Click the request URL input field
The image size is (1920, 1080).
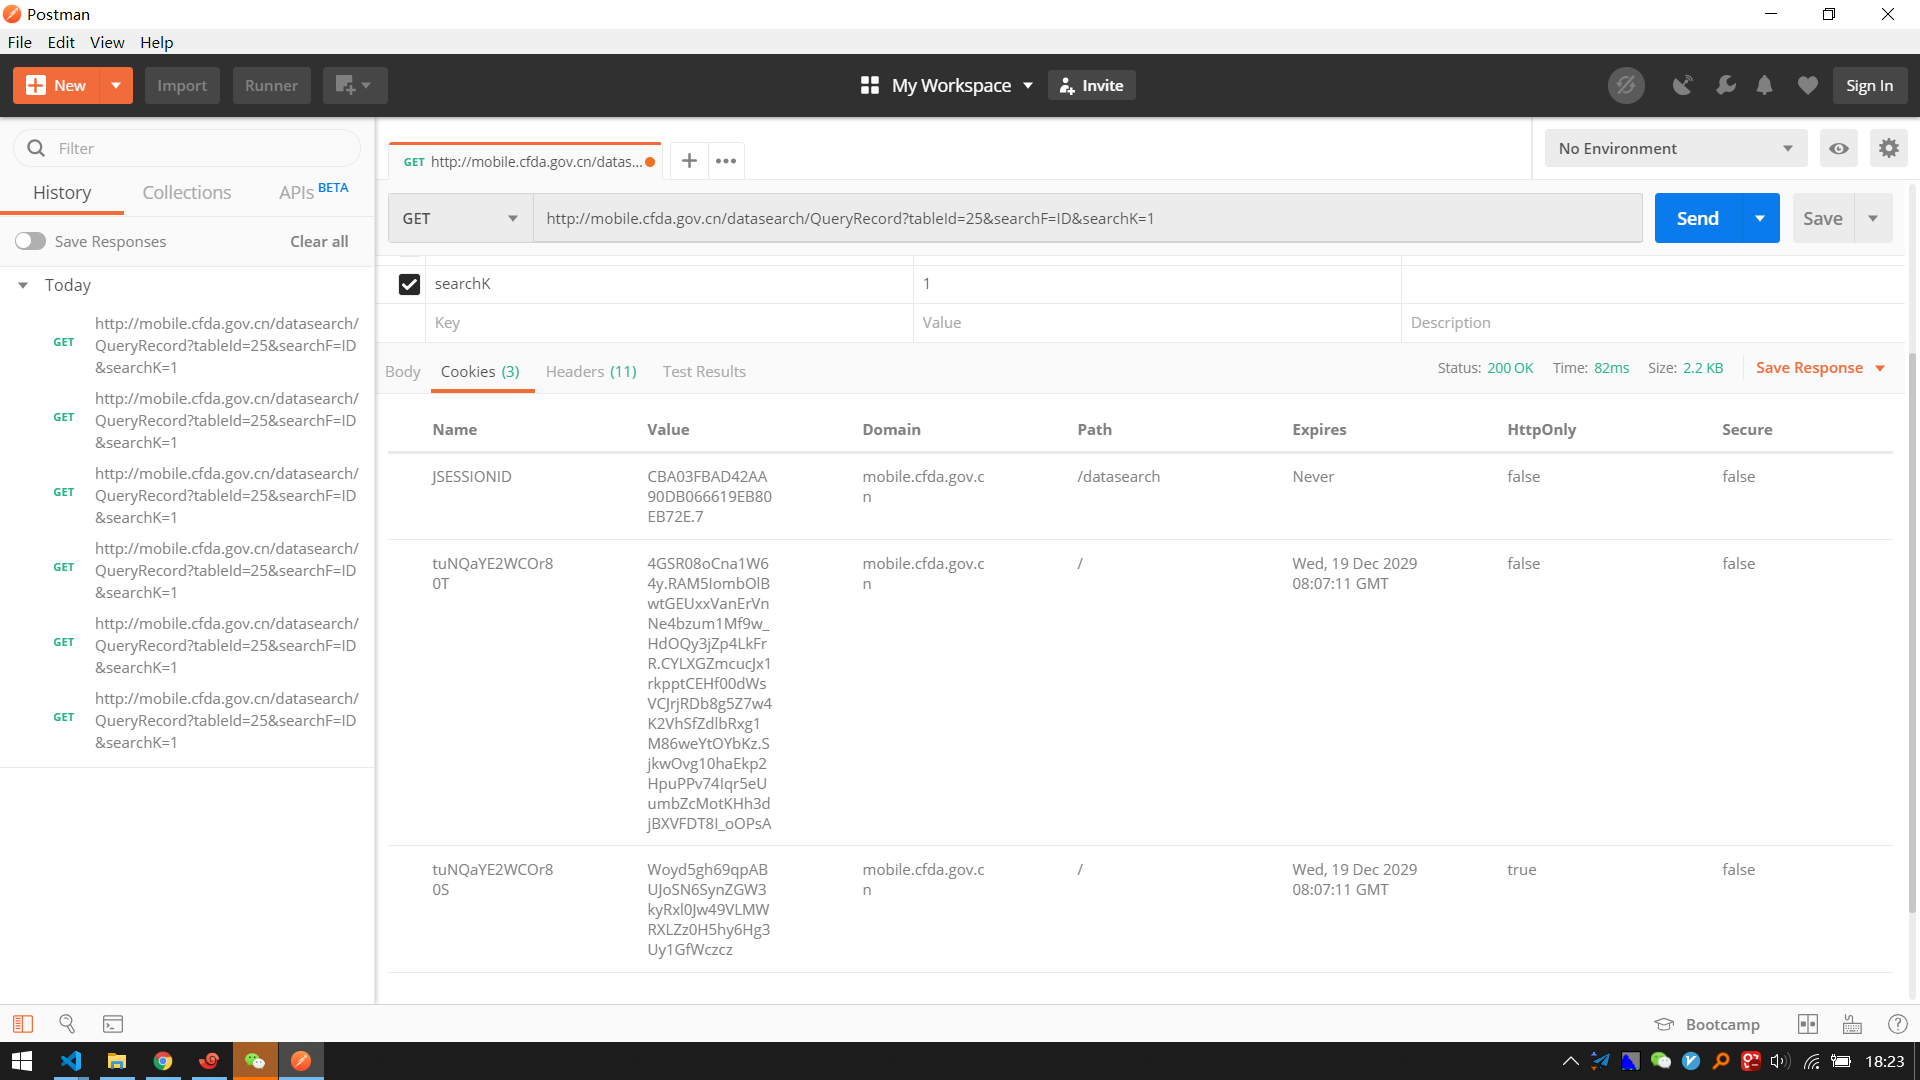point(1087,219)
